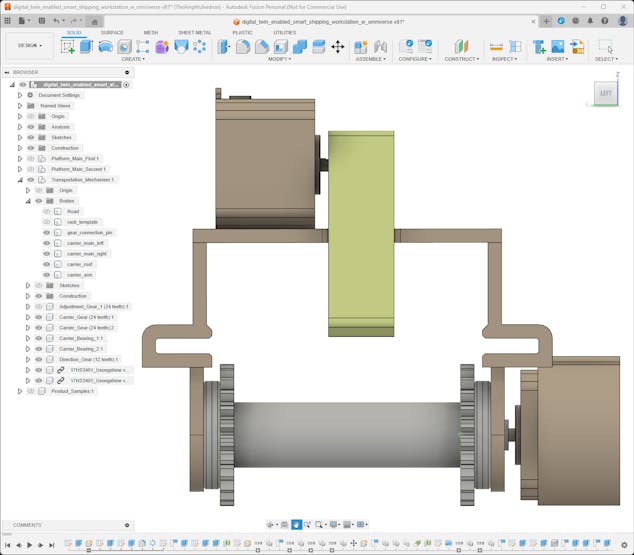Click the Save icon in title bar
This screenshot has height=555, width=634.
click(40, 20)
